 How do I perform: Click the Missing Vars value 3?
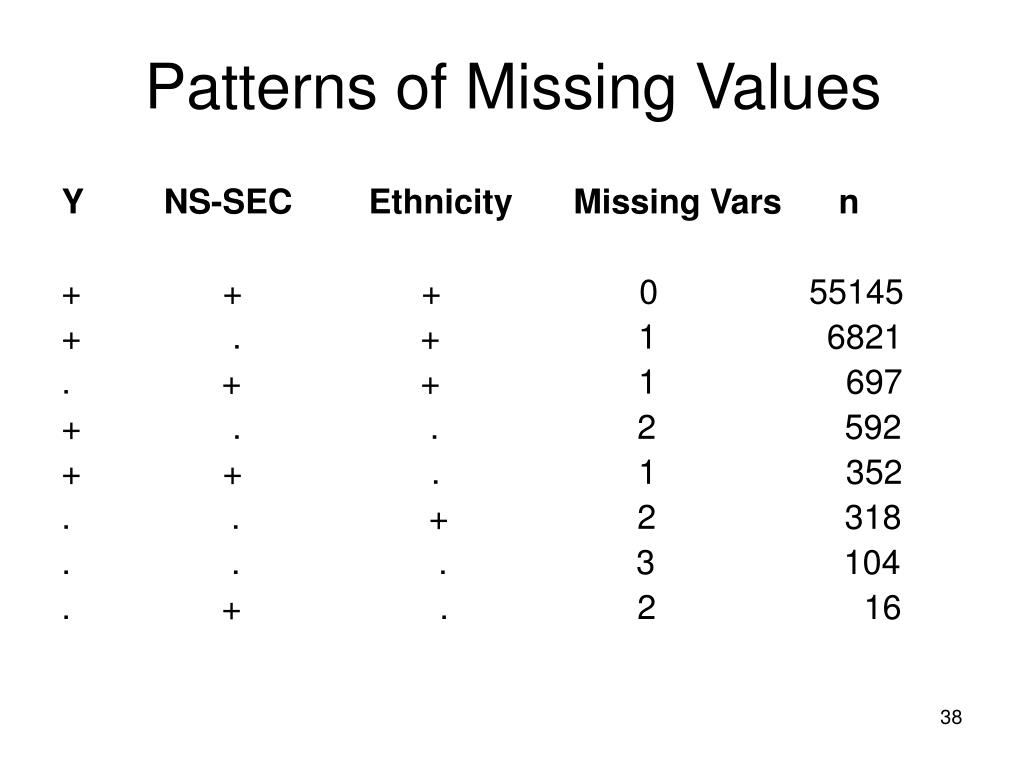pyautogui.click(x=645, y=563)
